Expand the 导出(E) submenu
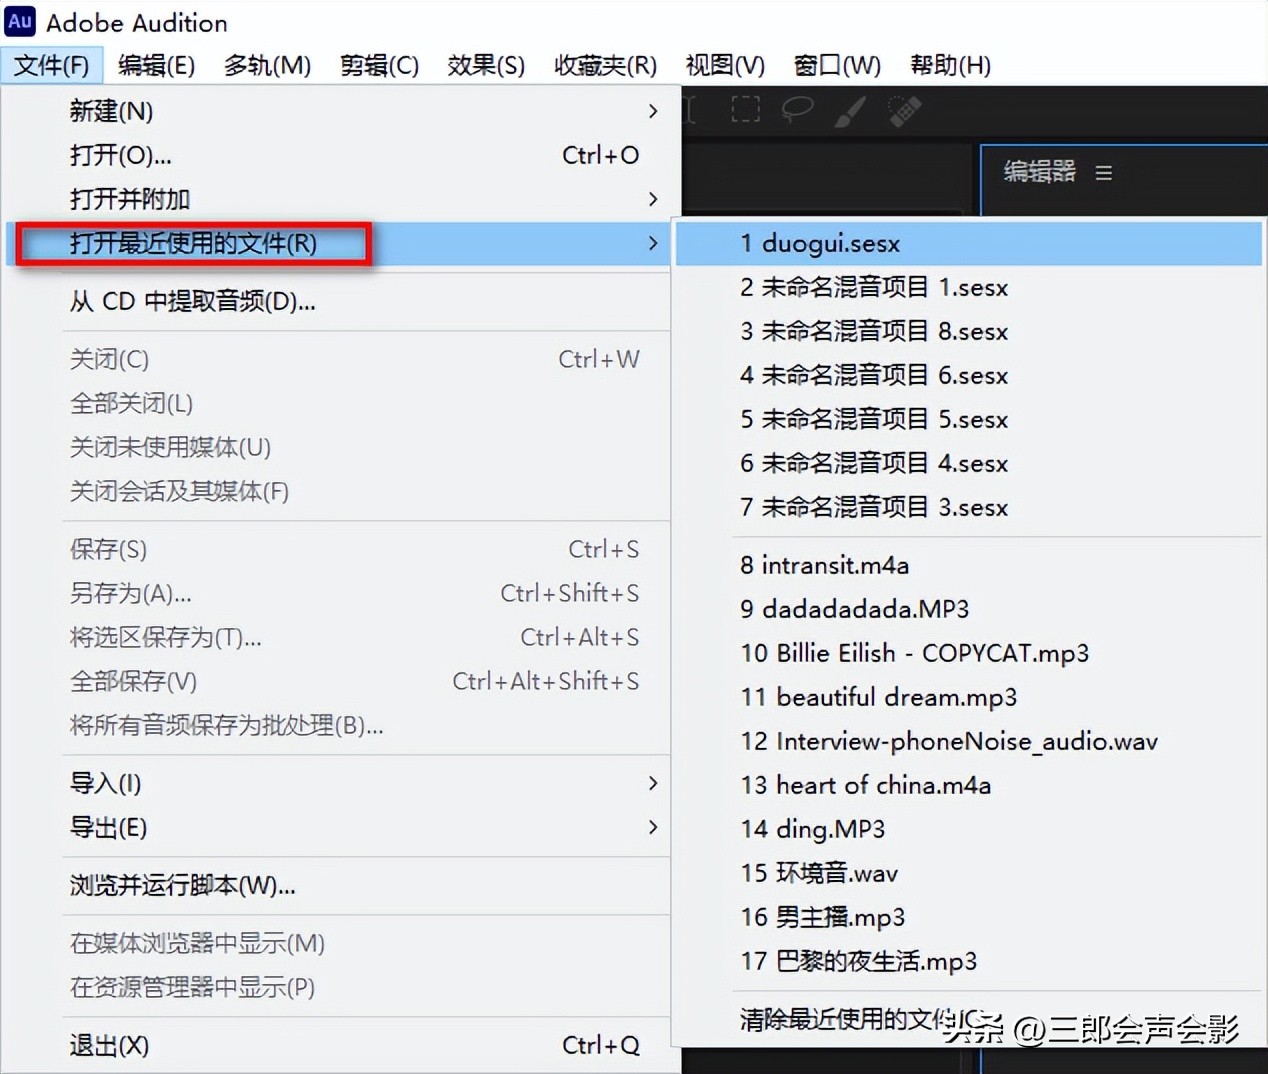This screenshot has width=1268, height=1074. [337, 827]
